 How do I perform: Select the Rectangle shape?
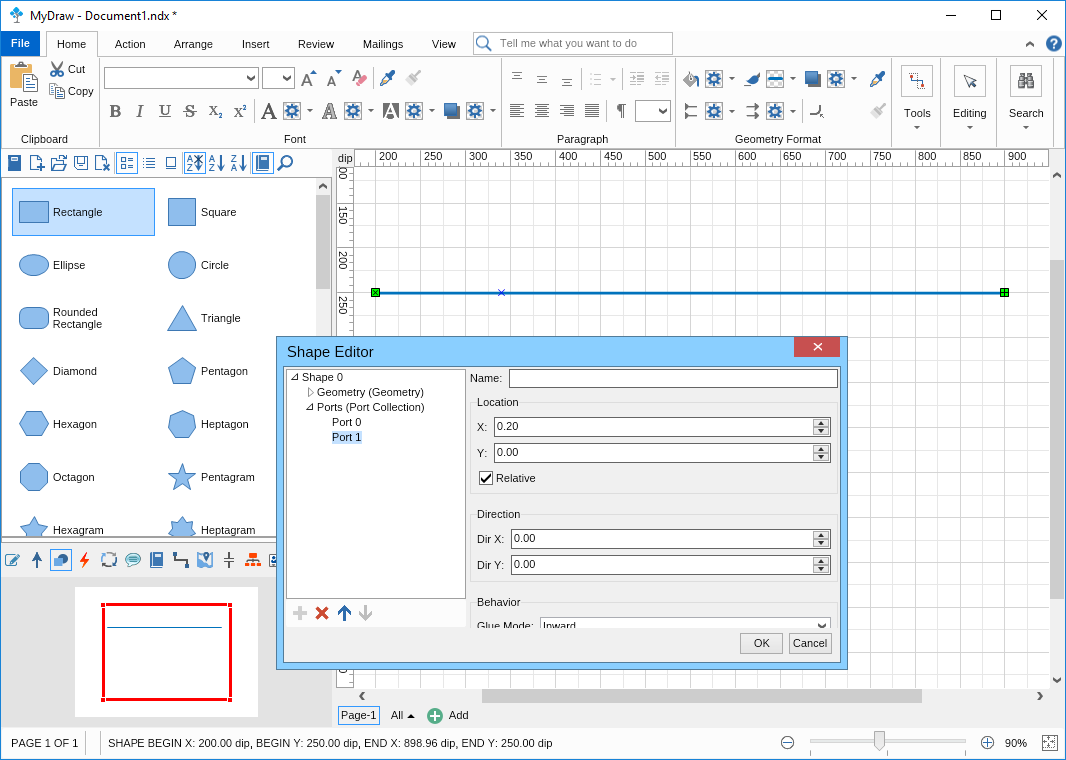84,212
